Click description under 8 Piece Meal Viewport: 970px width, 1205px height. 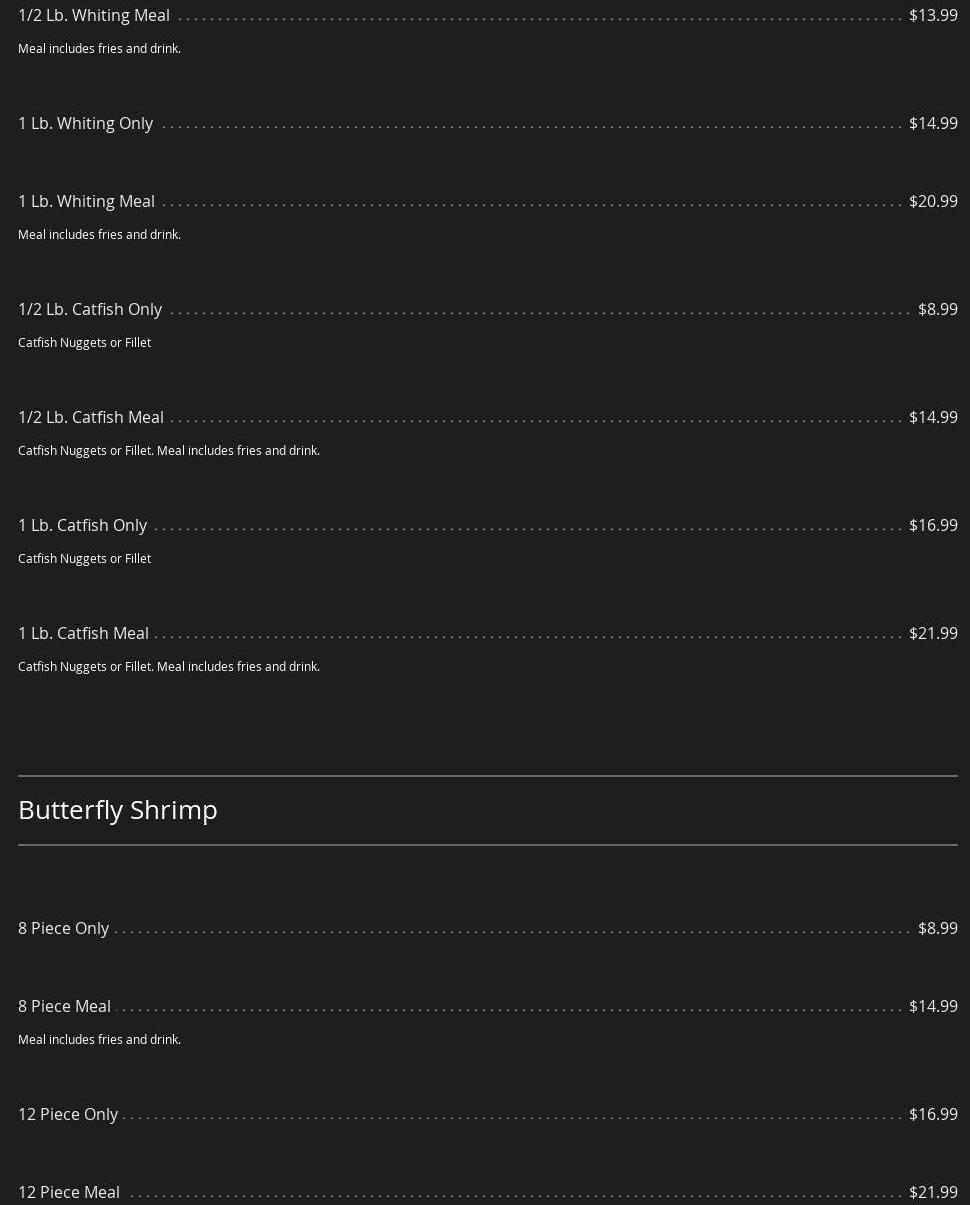click(x=100, y=1039)
